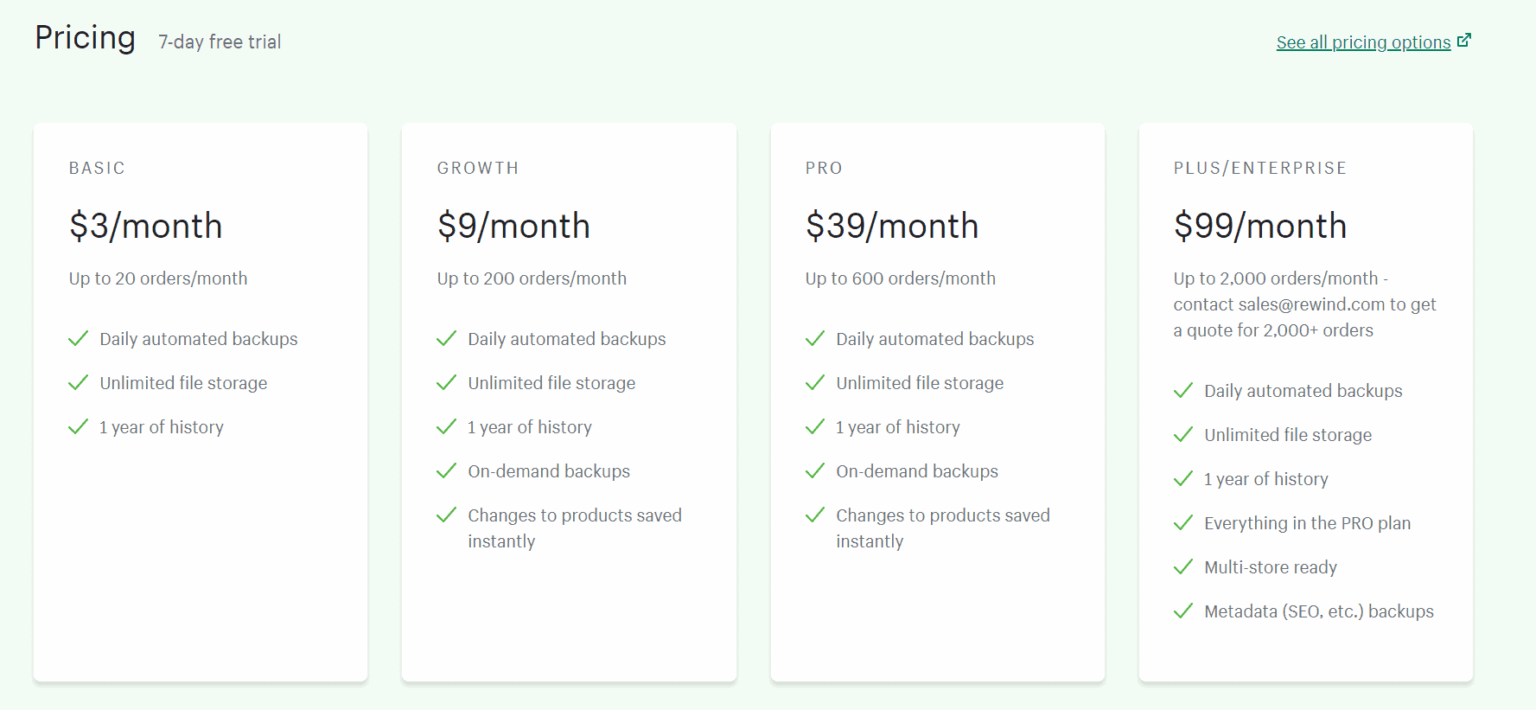The height and width of the screenshot is (710, 1536).
Task: Click the Pricing section heading
Action: 85,38
